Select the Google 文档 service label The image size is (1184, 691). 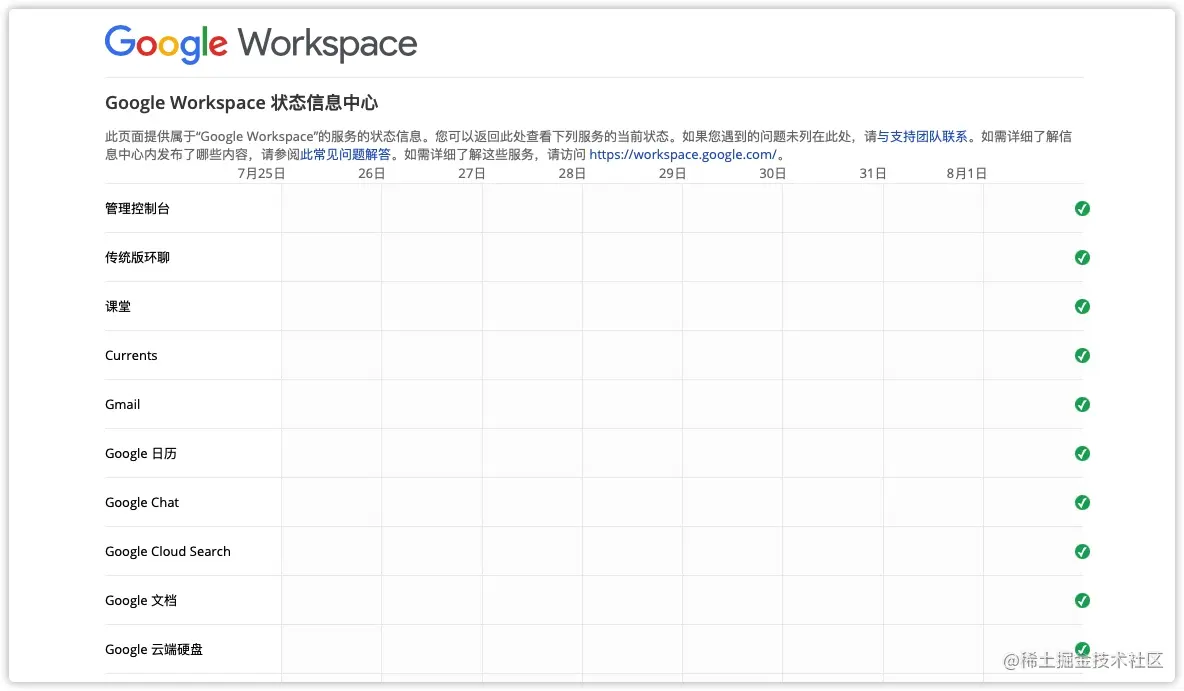141,601
